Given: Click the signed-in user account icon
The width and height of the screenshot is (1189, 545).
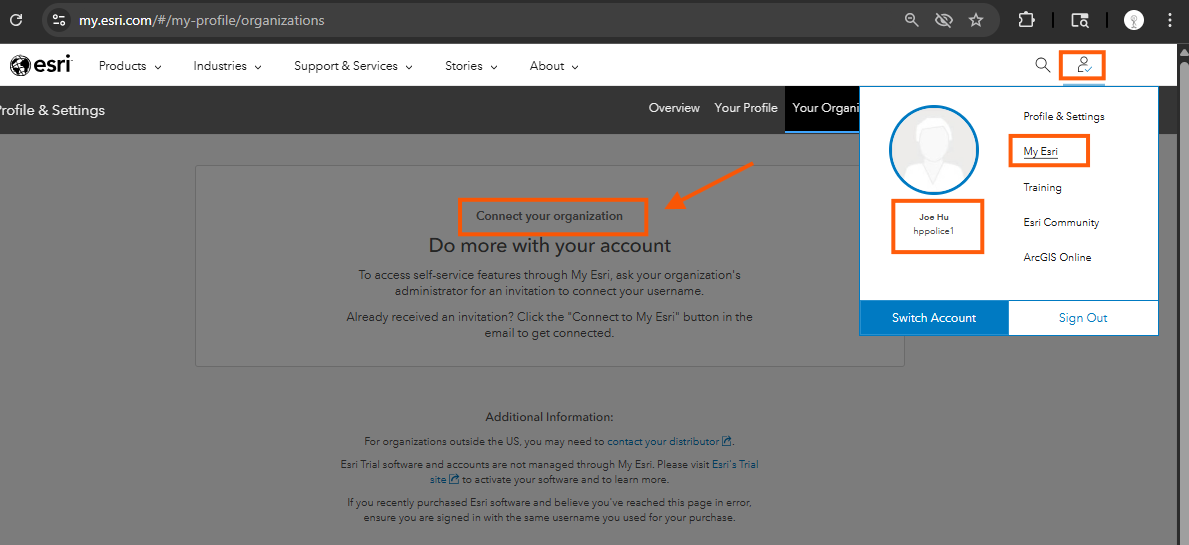Looking at the screenshot, I should tap(1083, 66).
